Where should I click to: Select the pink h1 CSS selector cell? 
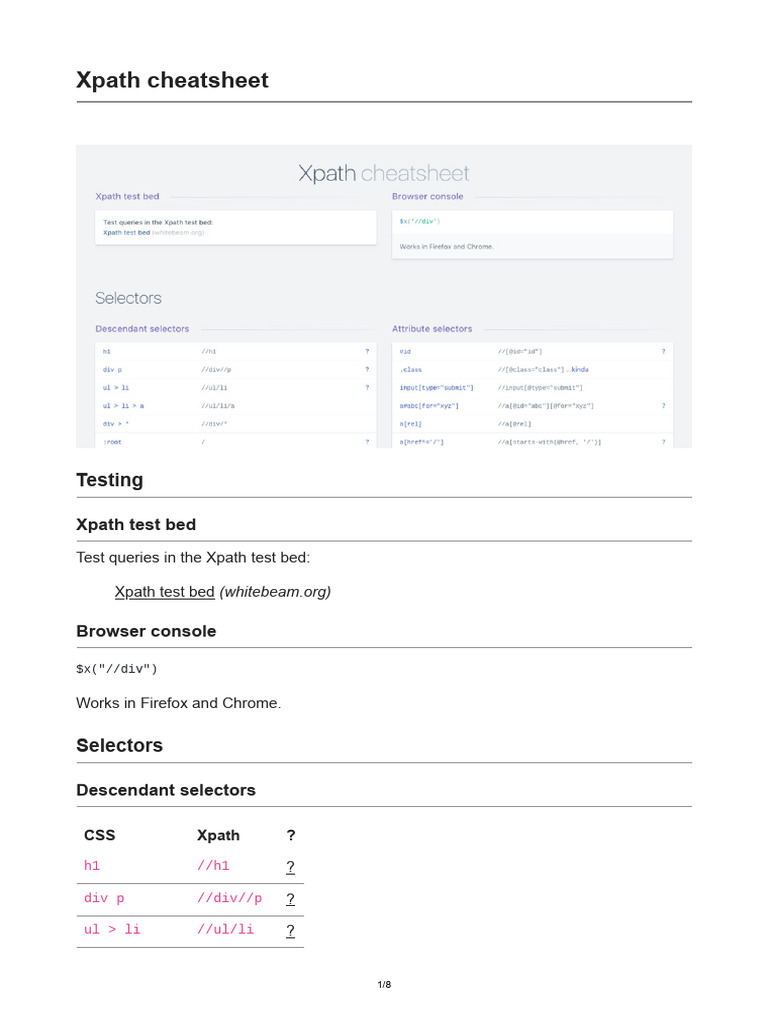pos(92,867)
